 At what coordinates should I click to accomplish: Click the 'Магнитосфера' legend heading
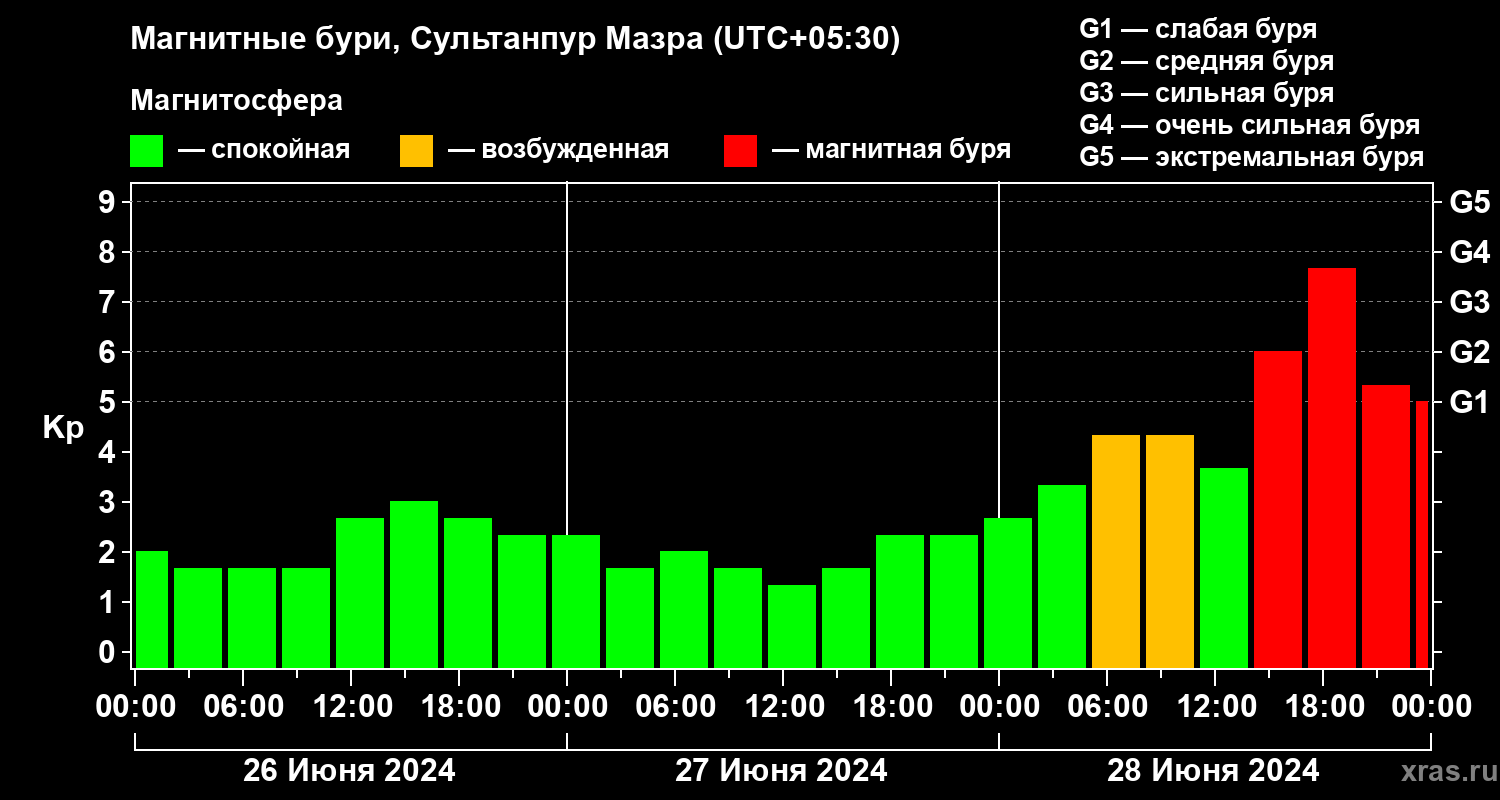[236, 101]
